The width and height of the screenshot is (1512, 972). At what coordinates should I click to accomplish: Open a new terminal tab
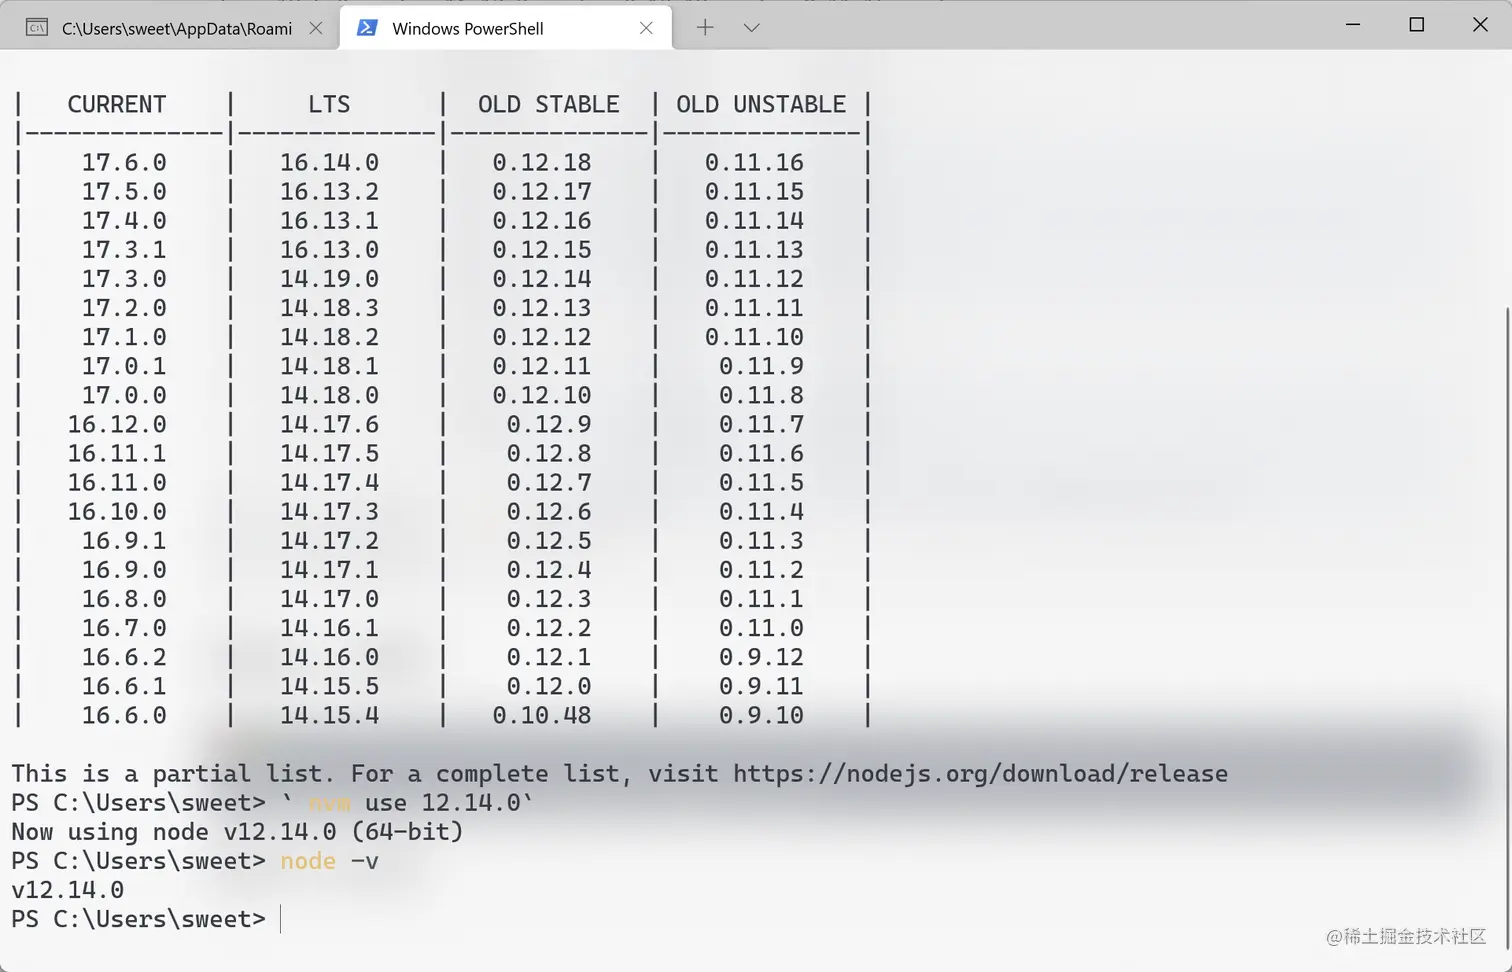point(705,28)
